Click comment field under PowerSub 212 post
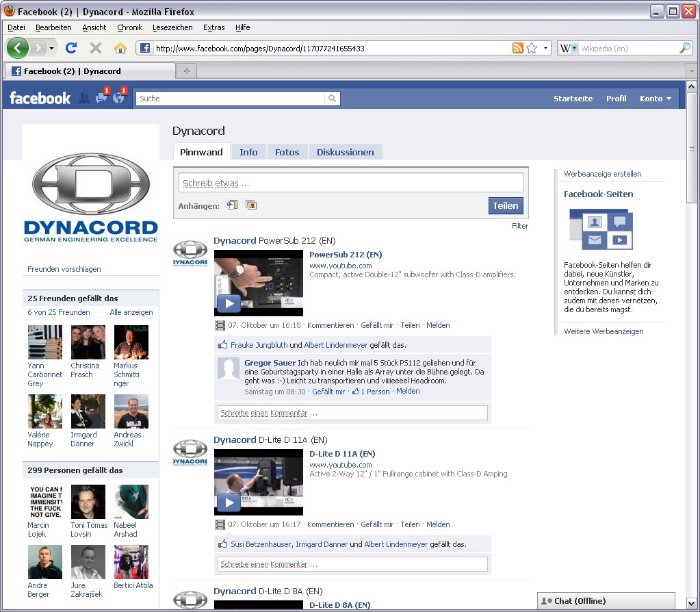Screen dimensions: 700x612 click(352, 413)
